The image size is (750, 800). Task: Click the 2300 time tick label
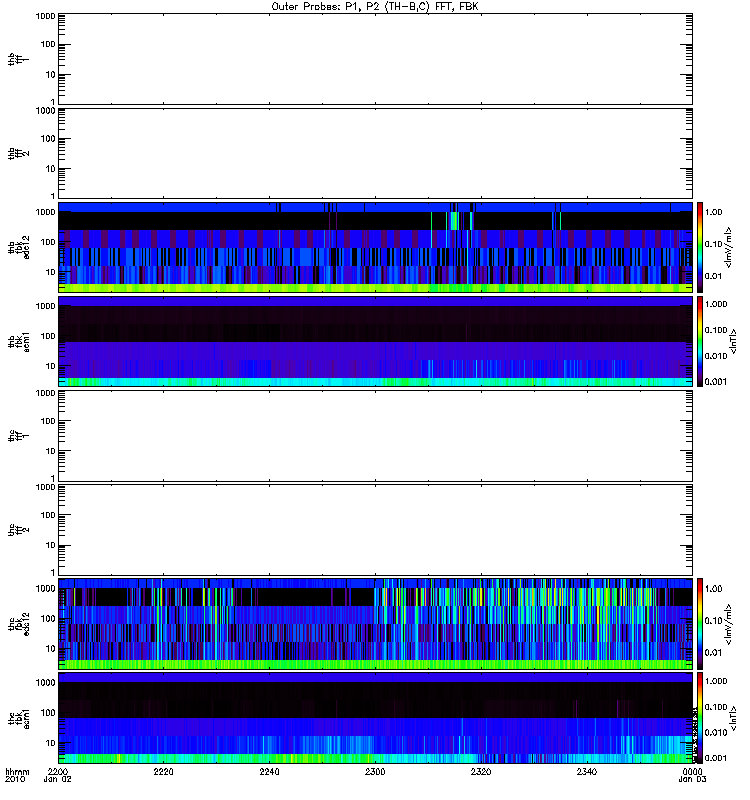point(375,771)
